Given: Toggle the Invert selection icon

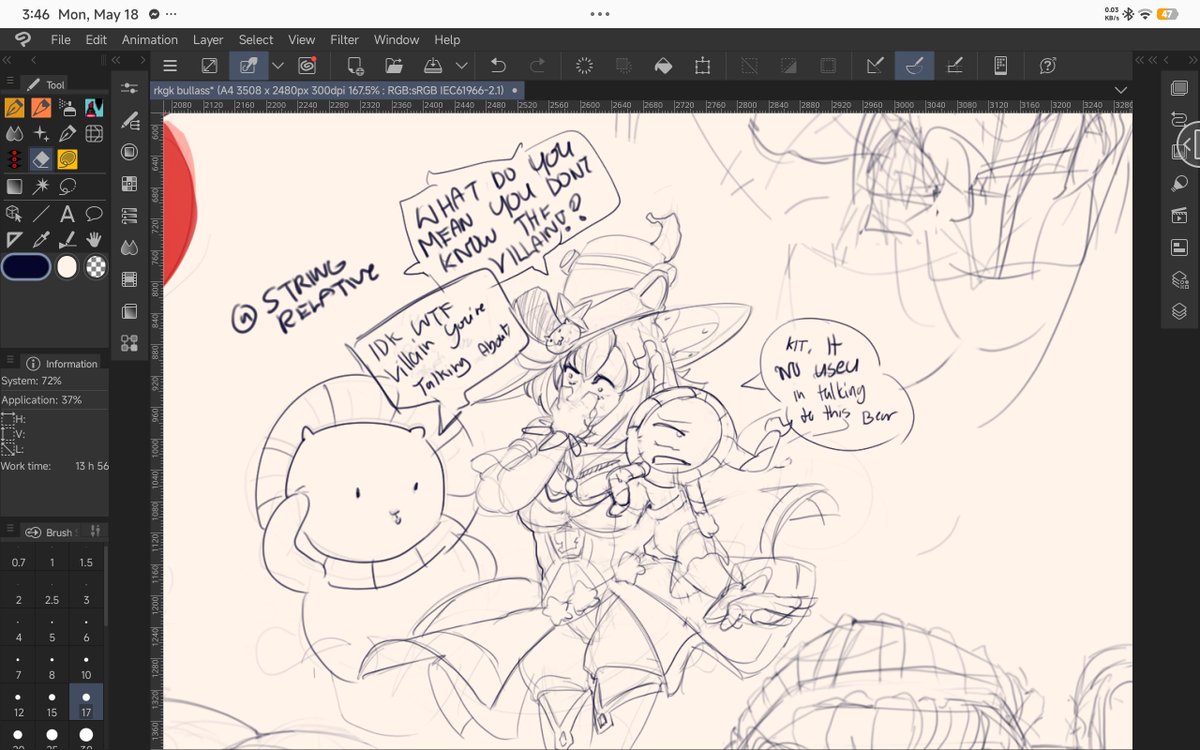Looking at the screenshot, I should click(x=788, y=66).
